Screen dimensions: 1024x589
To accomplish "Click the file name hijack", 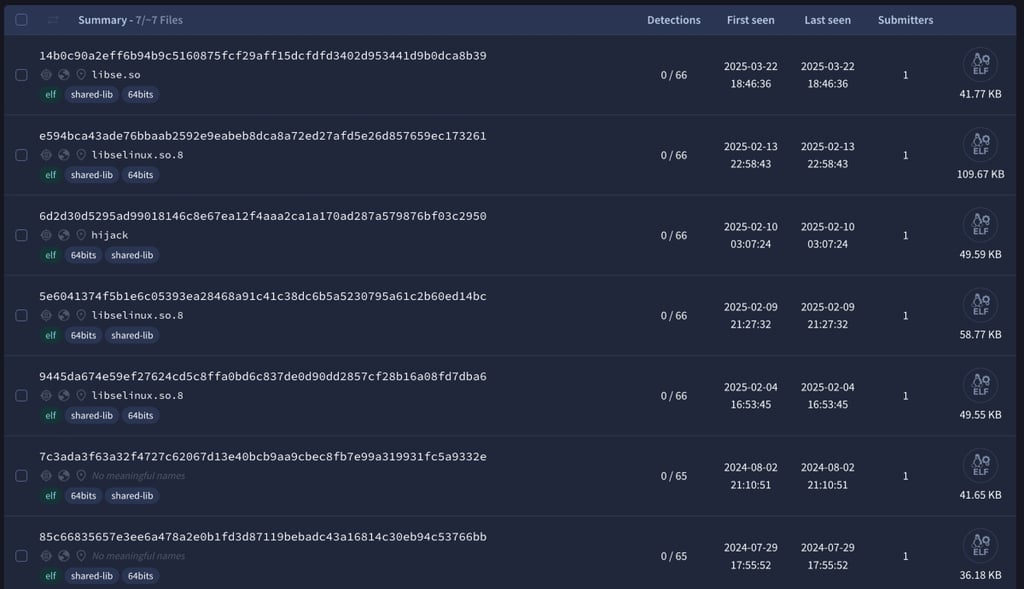I will click(x=110, y=235).
